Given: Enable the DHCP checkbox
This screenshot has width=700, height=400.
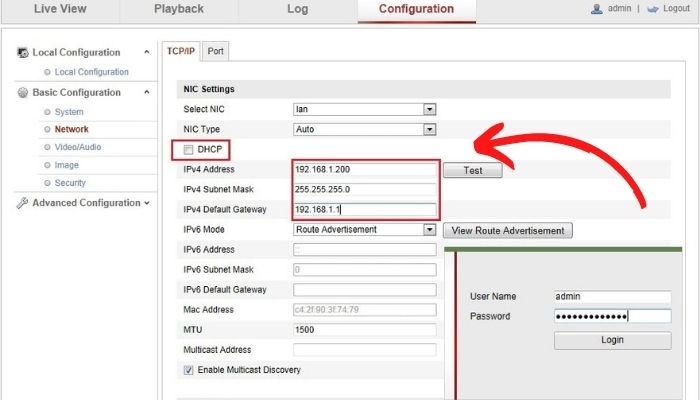Looking at the screenshot, I should [x=188, y=150].
